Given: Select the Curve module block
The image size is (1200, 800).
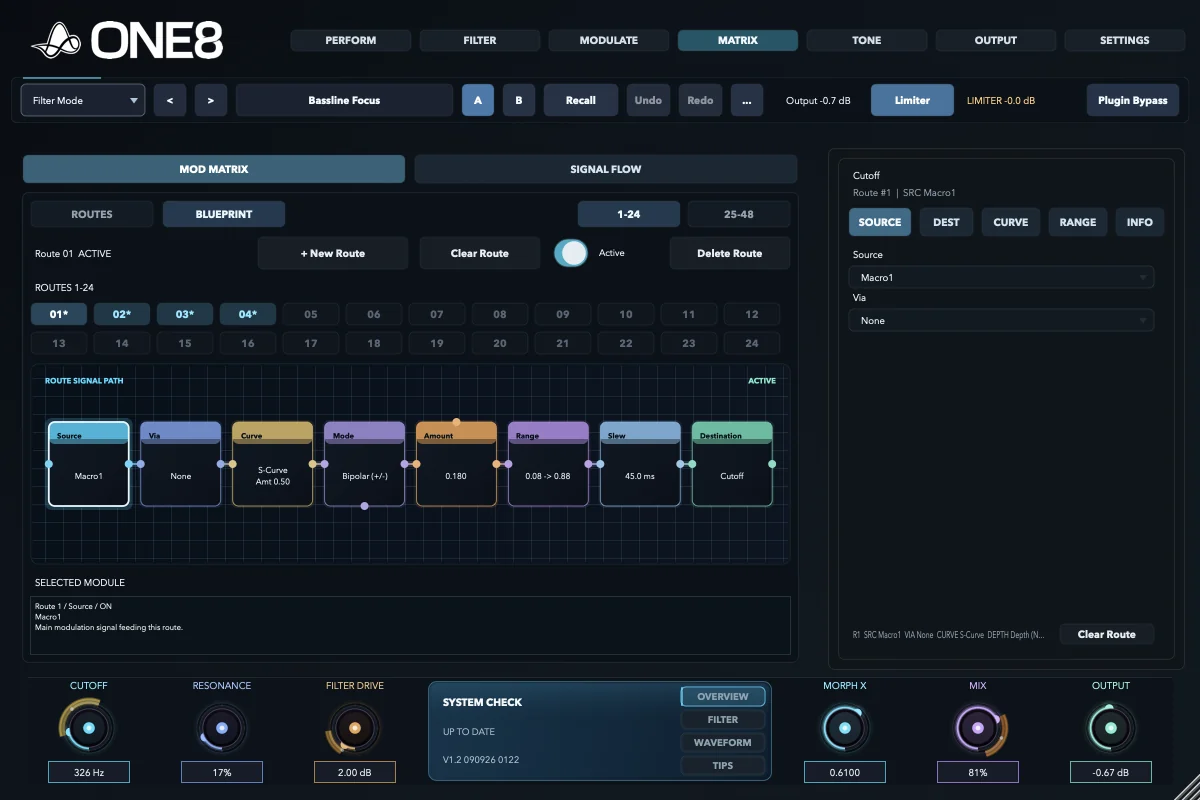Looking at the screenshot, I should click(x=273, y=464).
